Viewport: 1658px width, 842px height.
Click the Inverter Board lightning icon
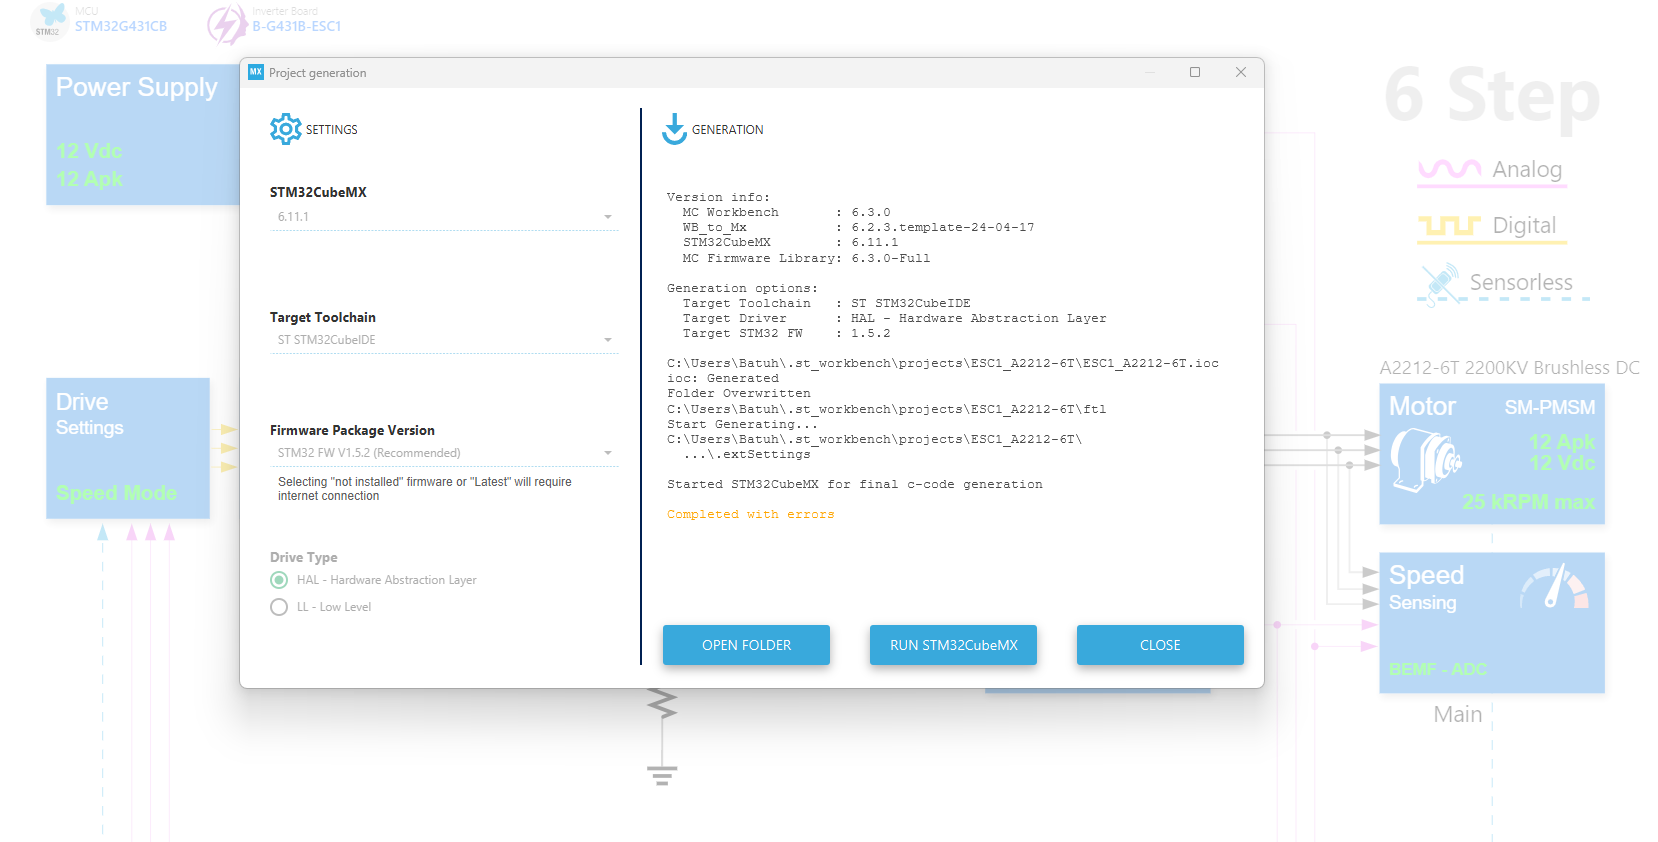tap(227, 24)
